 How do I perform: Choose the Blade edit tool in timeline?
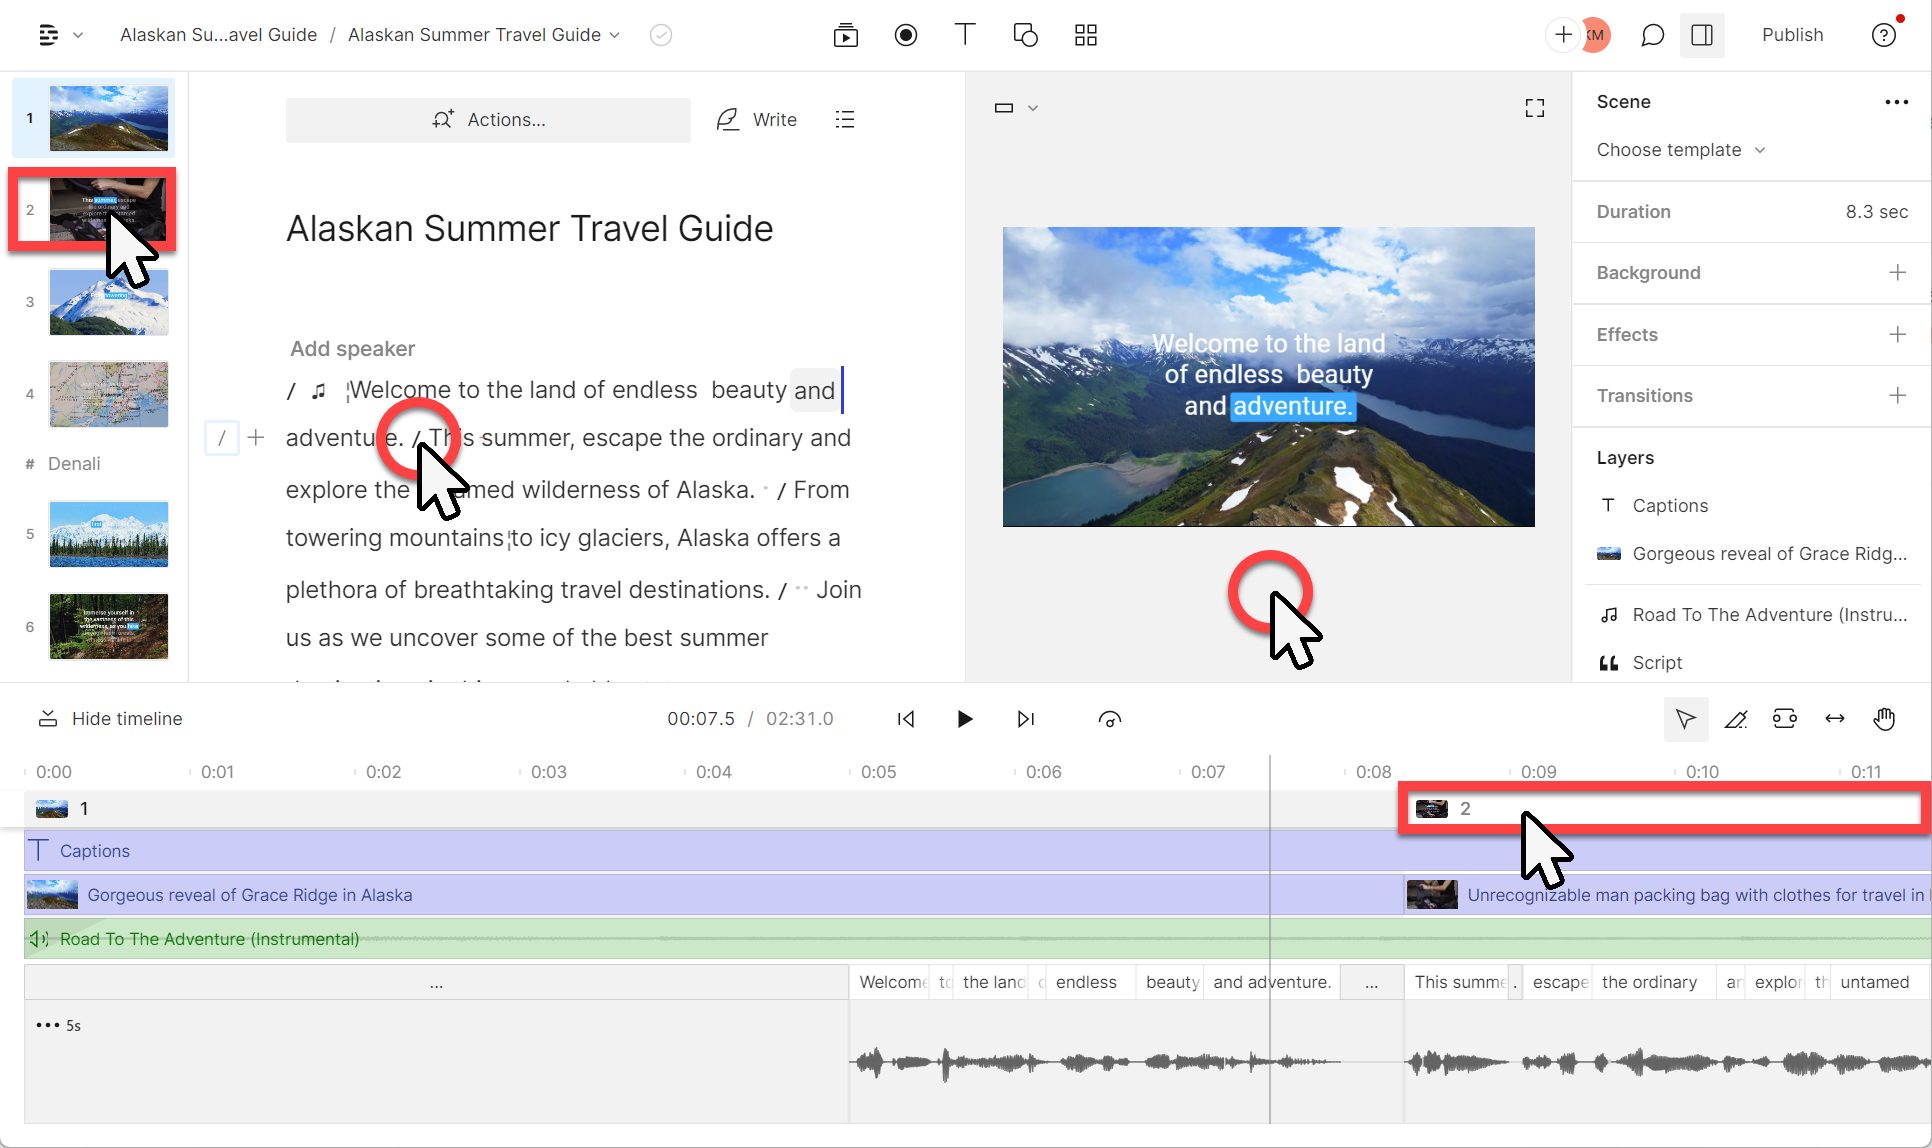1735,719
